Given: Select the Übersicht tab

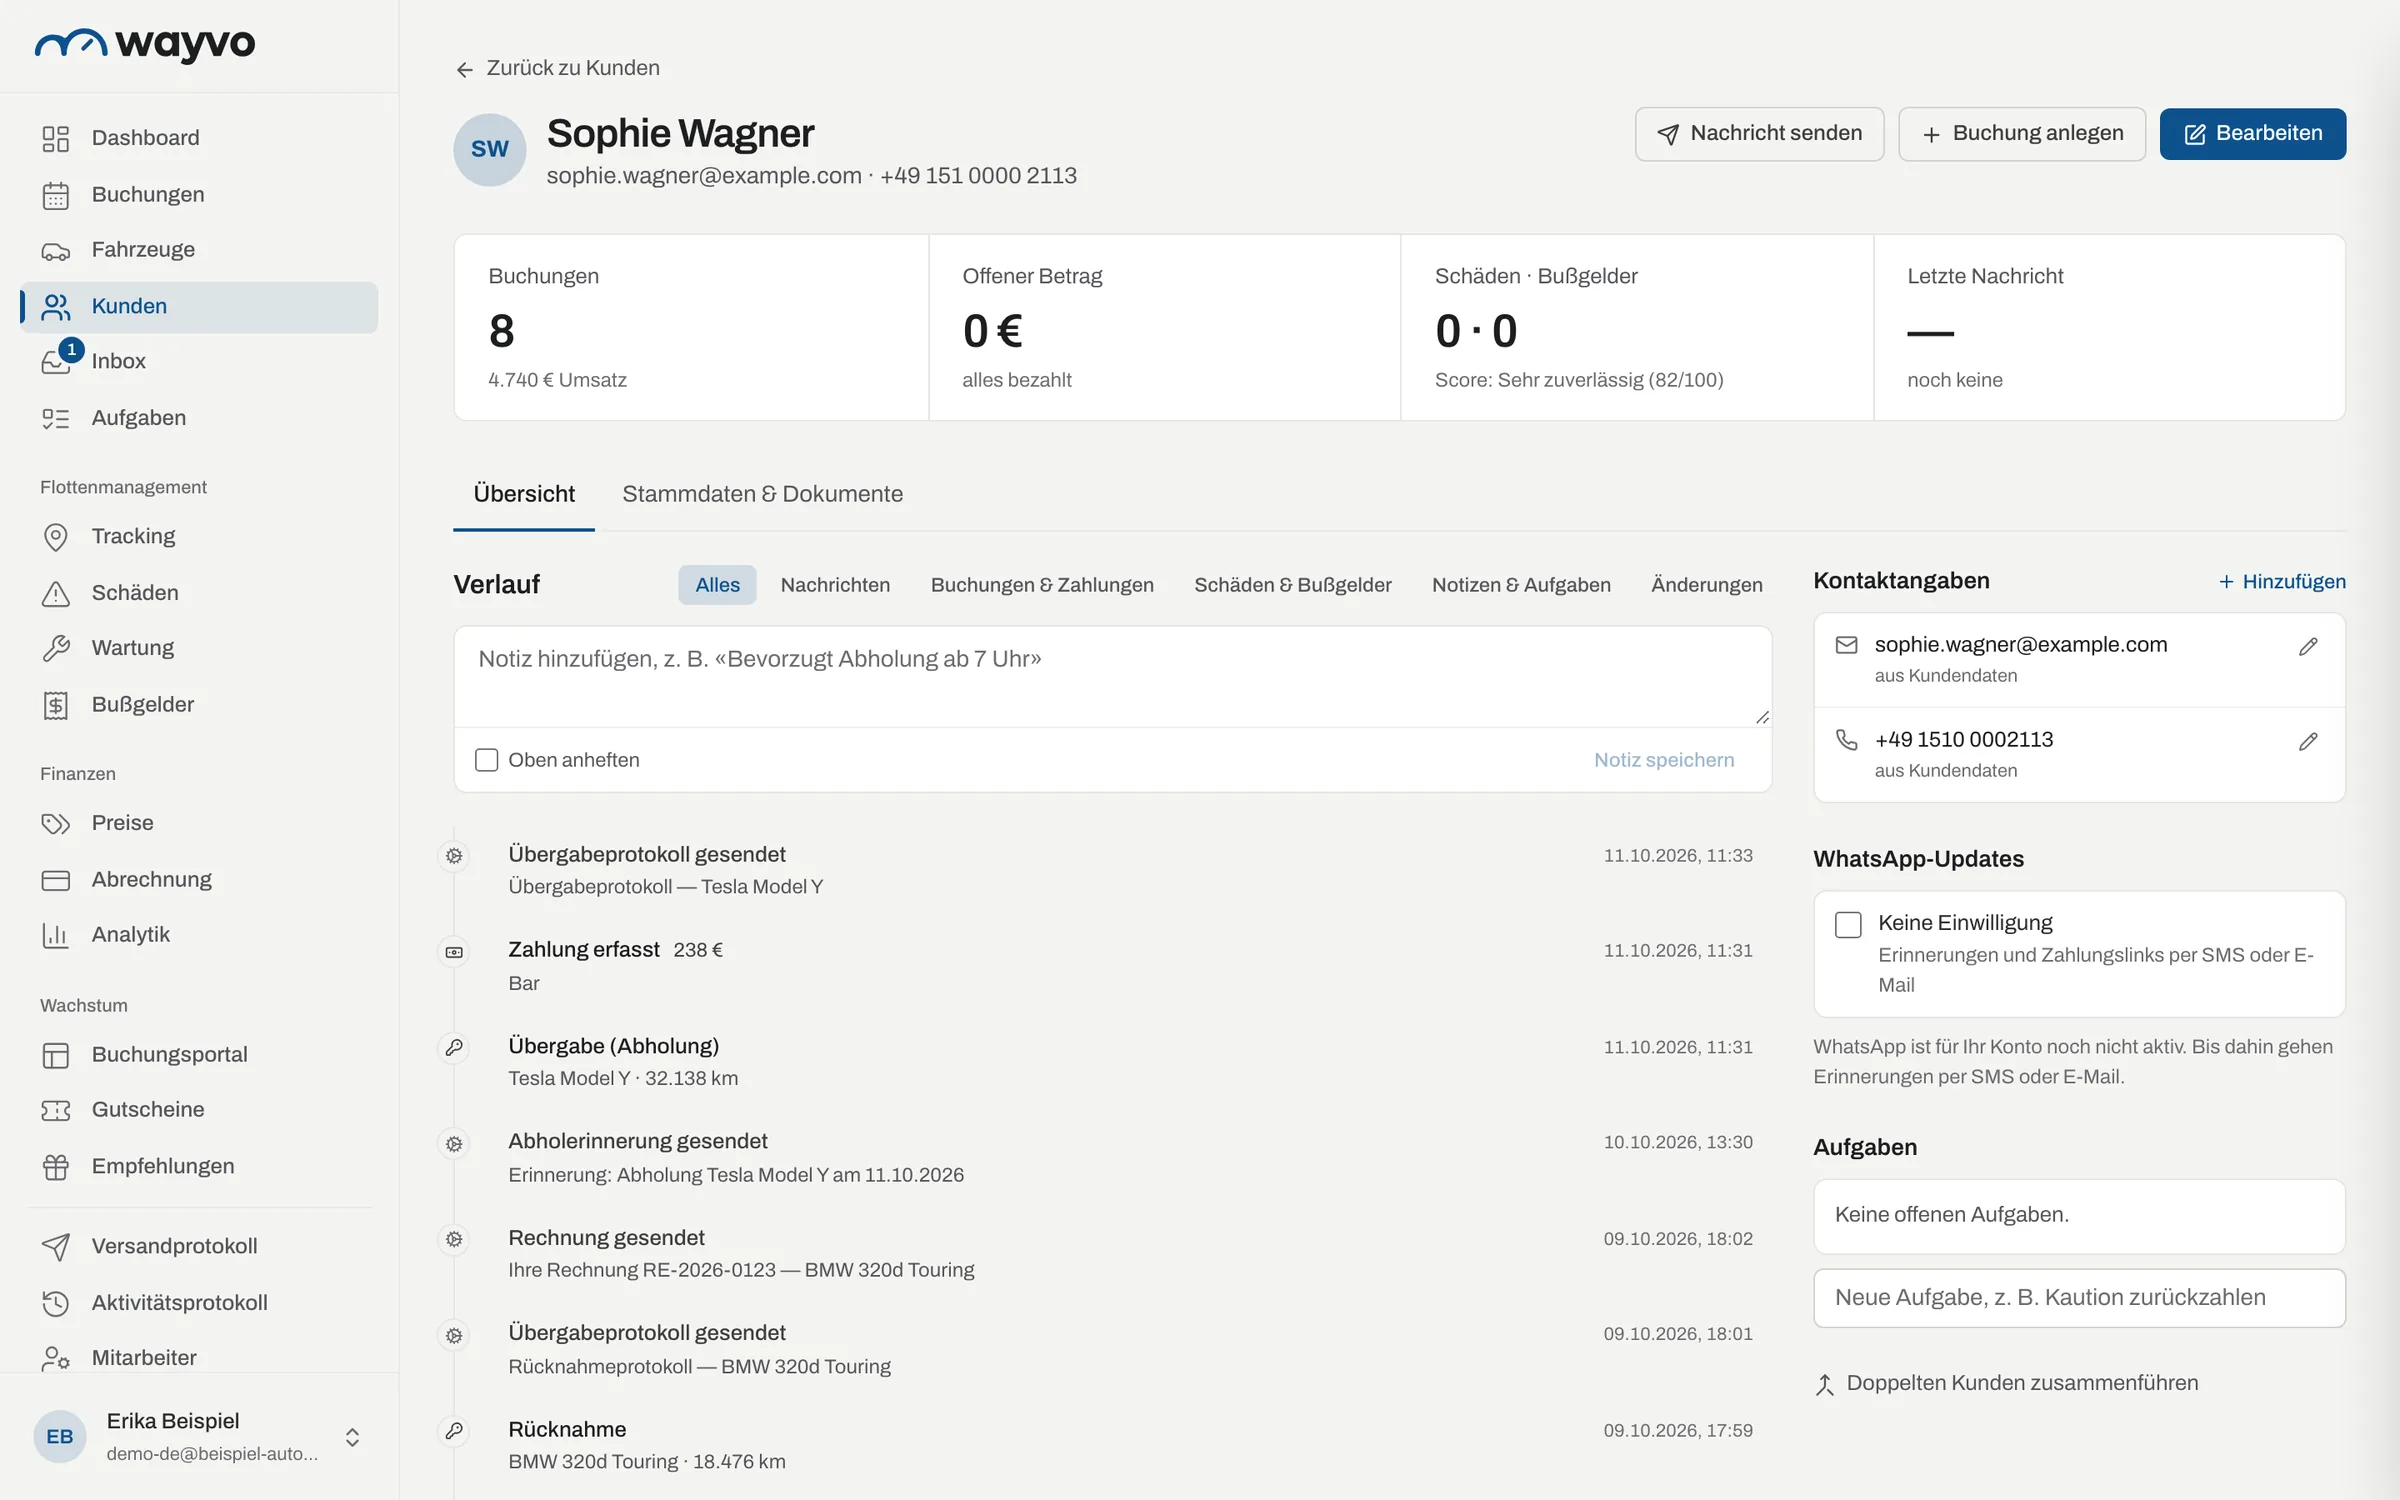Looking at the screenshot, I should pyautogui.click(x=524, y=494).
